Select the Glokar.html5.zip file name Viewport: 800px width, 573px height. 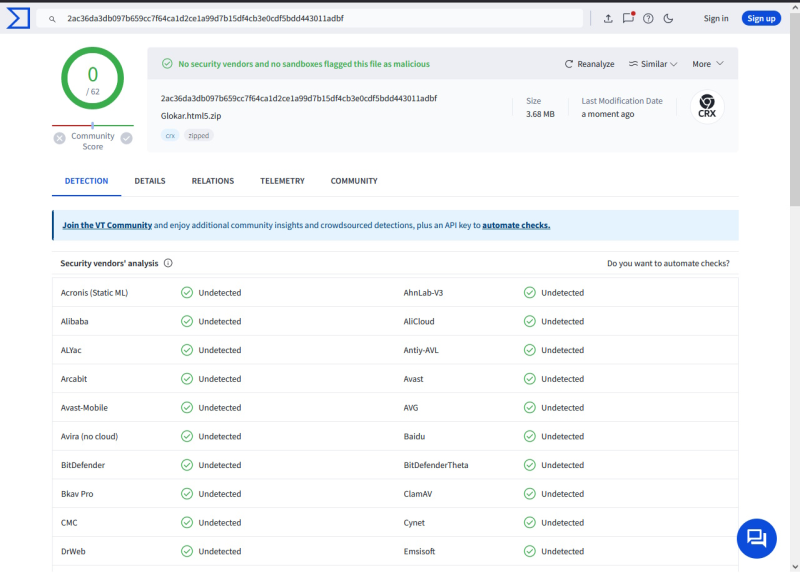point(191,116)
